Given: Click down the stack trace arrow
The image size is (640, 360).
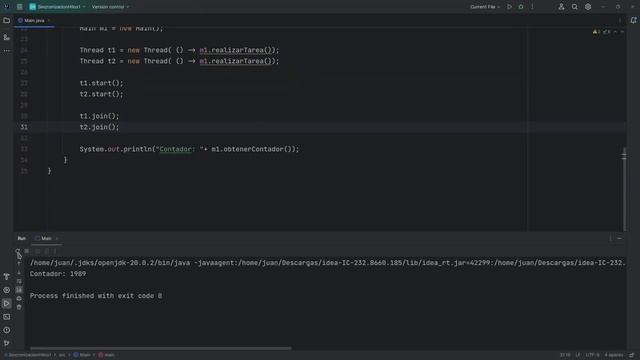Looking at the screenshot, I should point(19,272).
